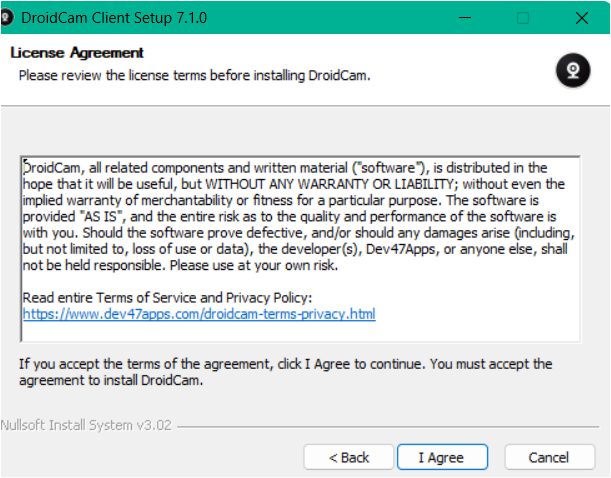Viewport: 611px width, 478px height.
Task: Click the DroidCam icon in the title bar
Action: pos(8,17)
